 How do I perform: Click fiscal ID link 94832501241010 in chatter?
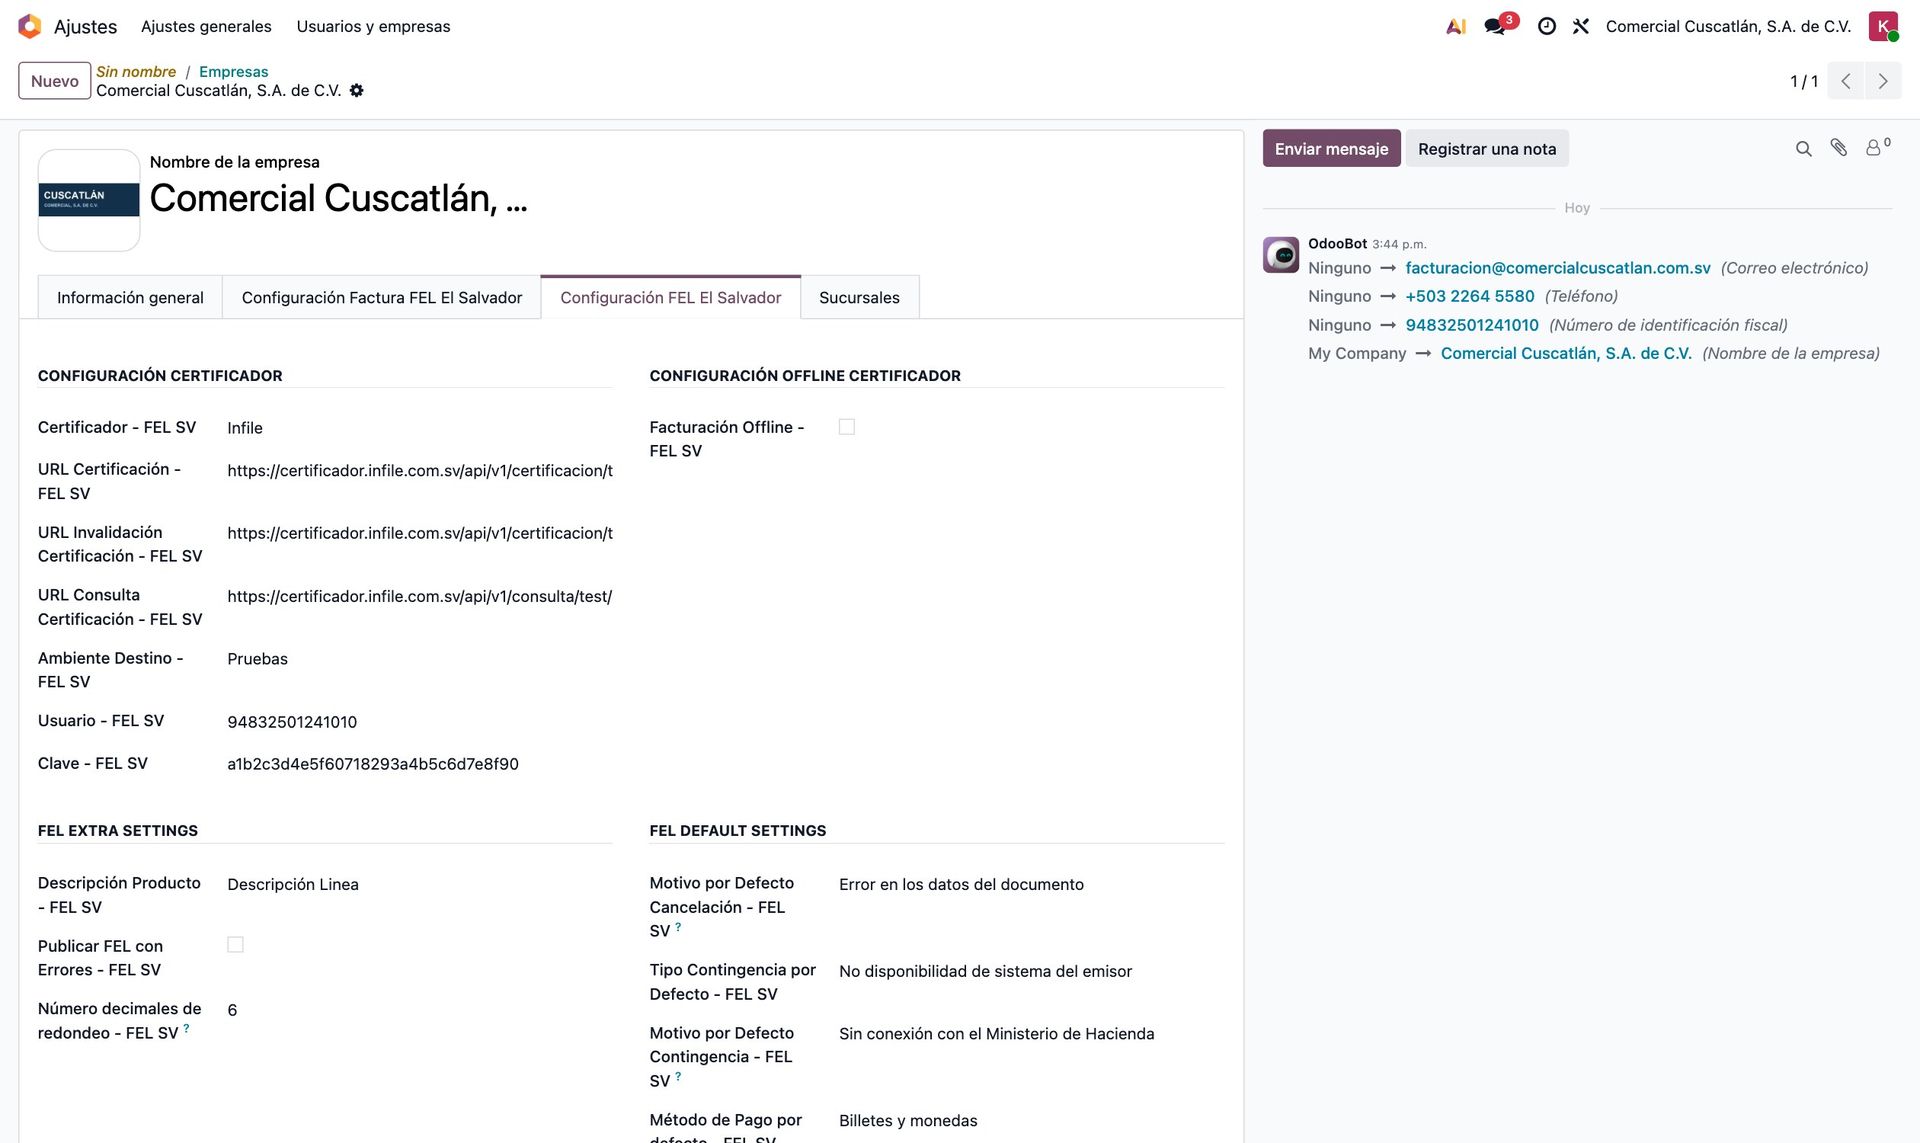click(x=1472, y=325)
